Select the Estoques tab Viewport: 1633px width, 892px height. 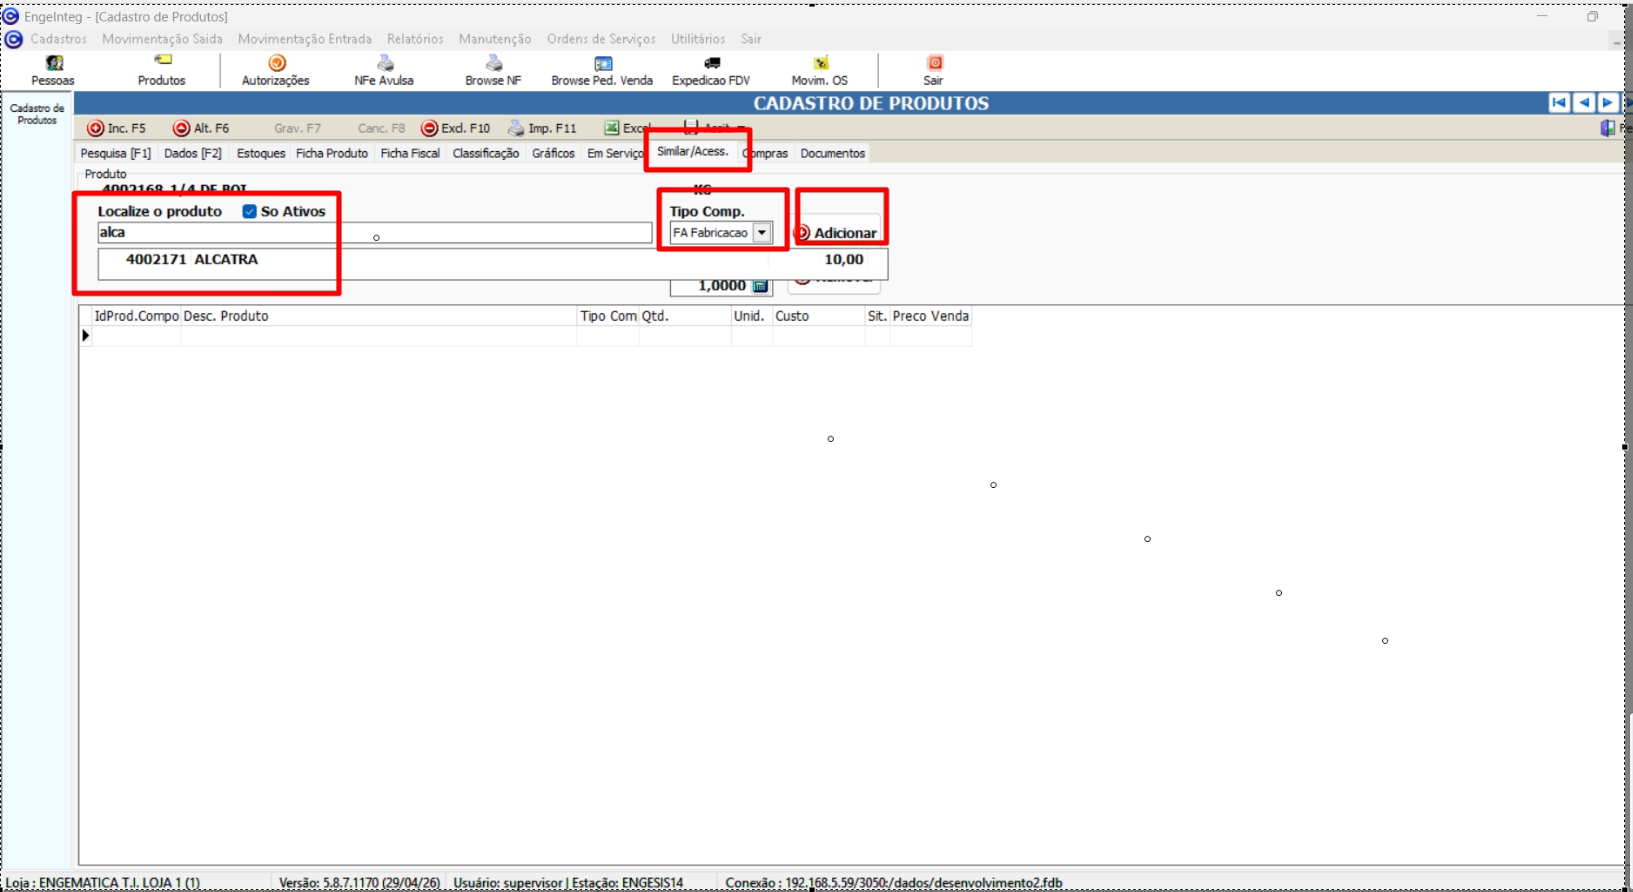pos(261,154)
